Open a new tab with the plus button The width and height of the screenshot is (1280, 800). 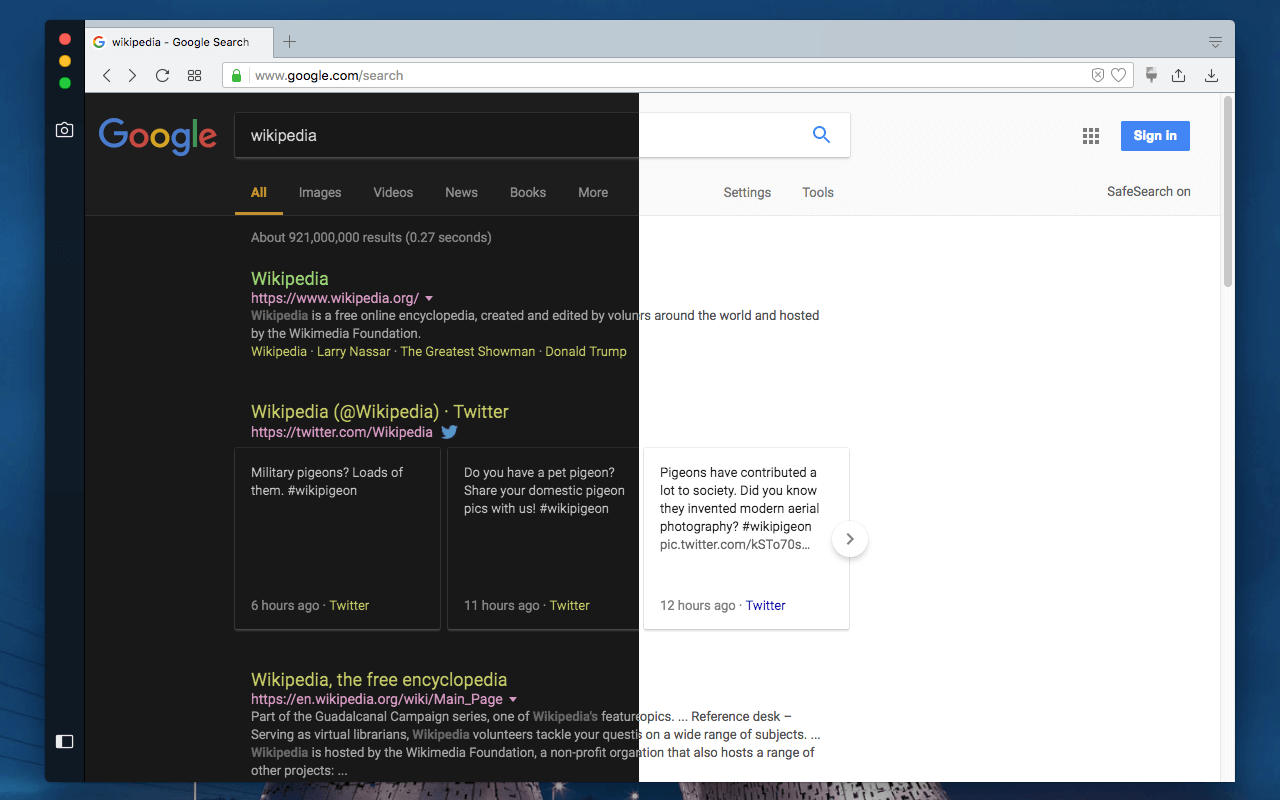[x=290, y=42]
